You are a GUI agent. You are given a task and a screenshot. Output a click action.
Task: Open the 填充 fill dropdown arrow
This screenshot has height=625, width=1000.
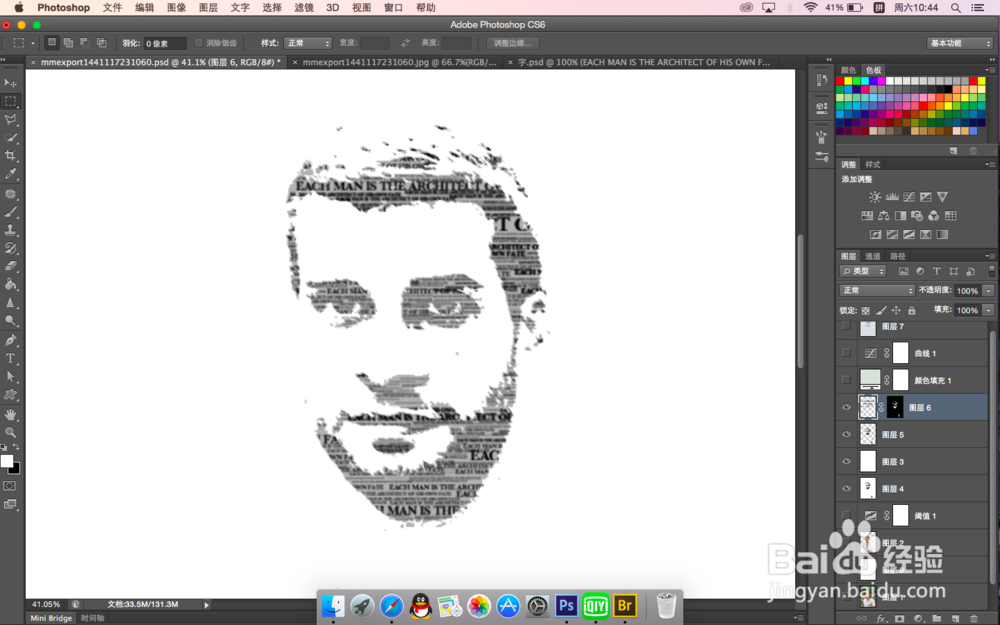pyautogui.click(x=989, y=311)
